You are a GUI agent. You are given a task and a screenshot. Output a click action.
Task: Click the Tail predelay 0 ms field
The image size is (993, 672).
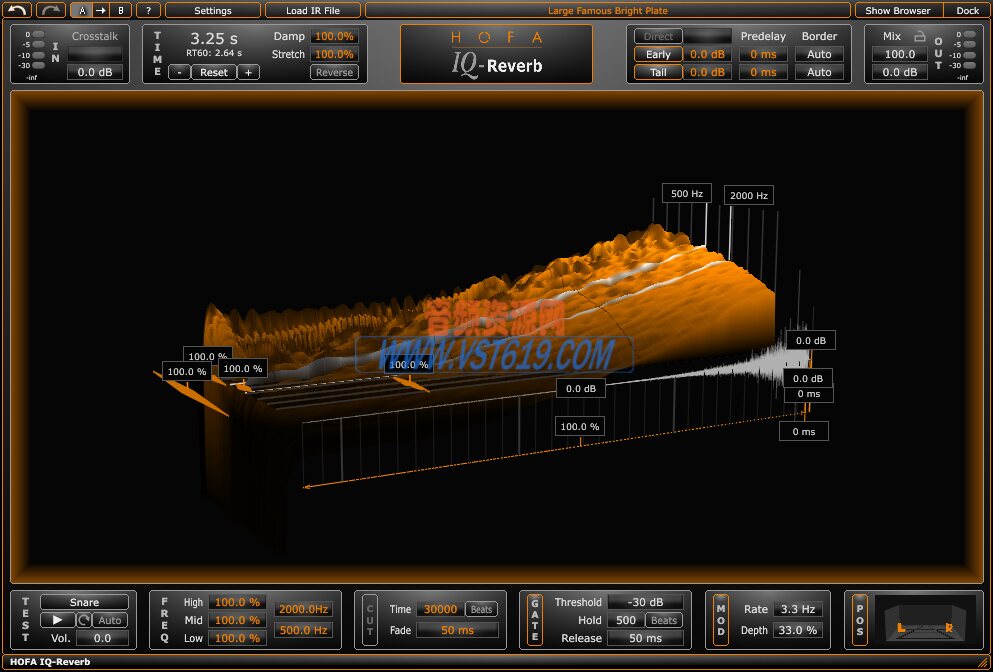763,72
